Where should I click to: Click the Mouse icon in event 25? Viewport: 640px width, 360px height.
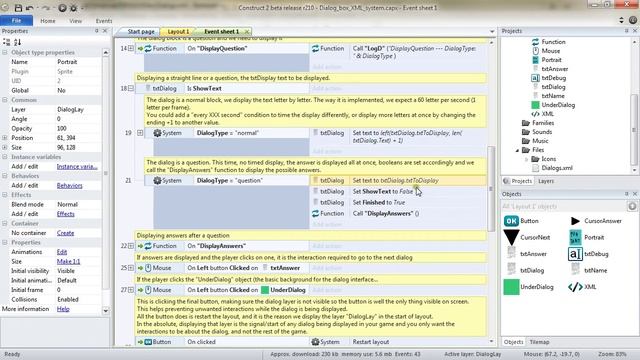click(148, 268)
